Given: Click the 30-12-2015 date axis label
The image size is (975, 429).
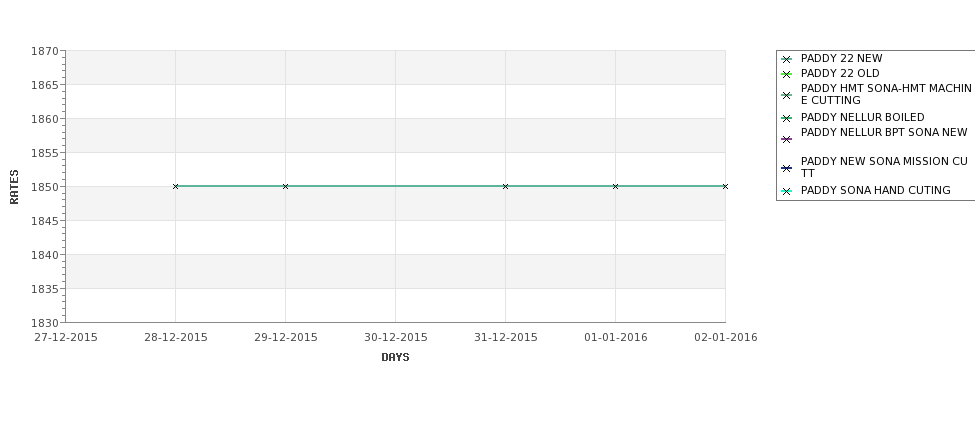Looking at the screenshot, I should (x=395, y=338).
